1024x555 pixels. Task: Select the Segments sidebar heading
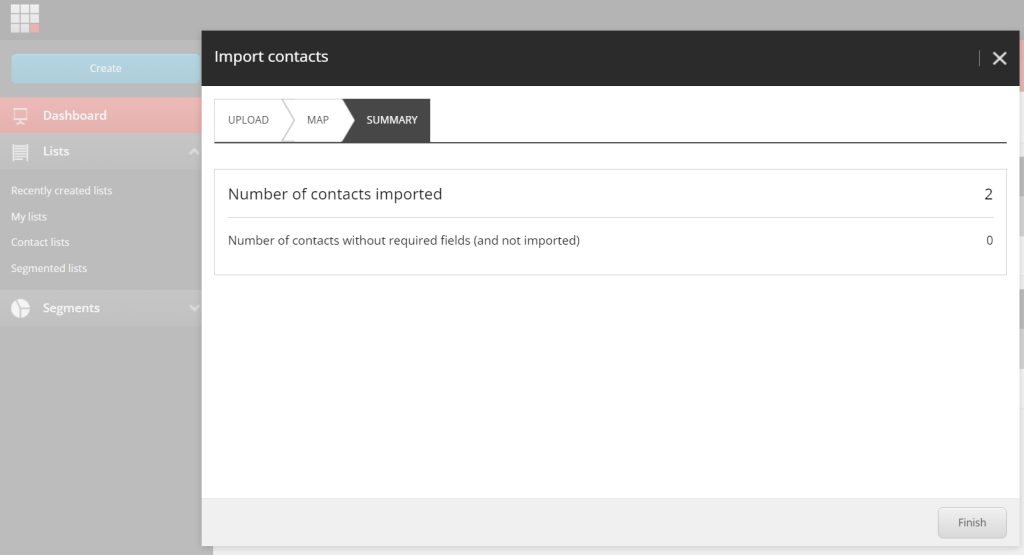[71, 308]
